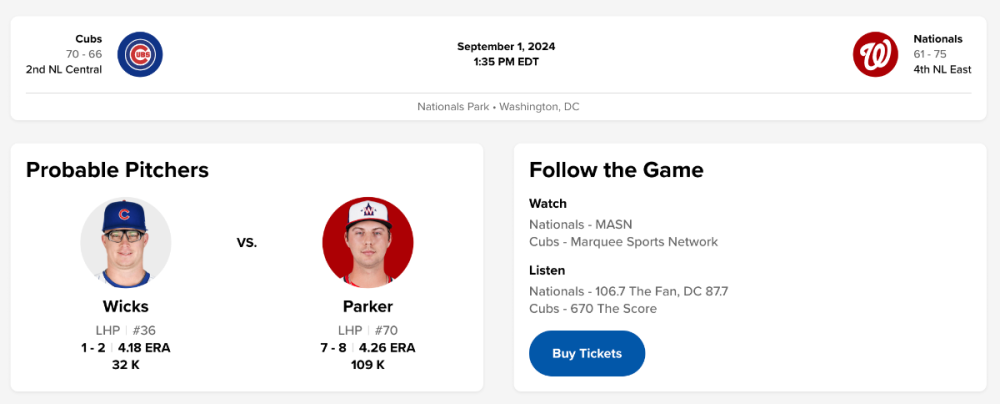Screen dimensions: 1000x404
Task: Click the Follow the Game heading
Action: [616, 170]
